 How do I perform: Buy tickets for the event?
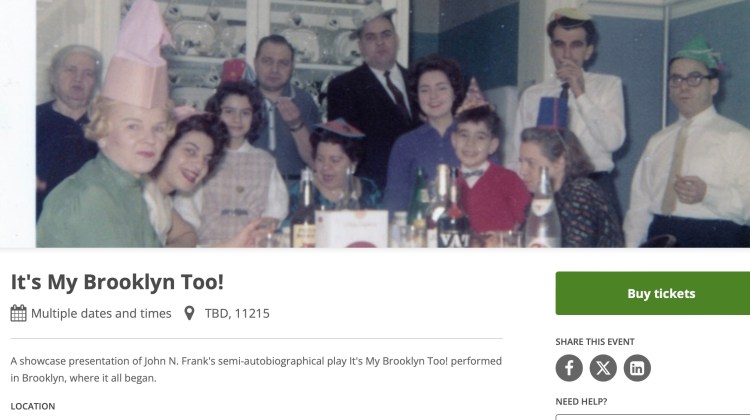[652, 293]
